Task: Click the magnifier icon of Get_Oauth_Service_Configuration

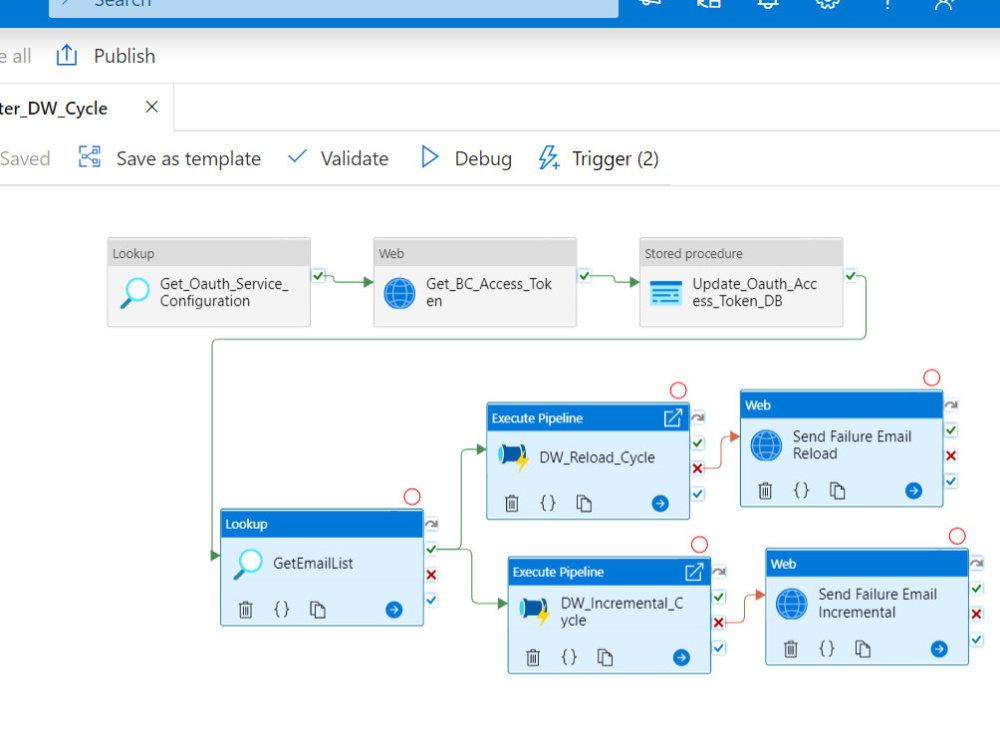Action: (135, 293)
